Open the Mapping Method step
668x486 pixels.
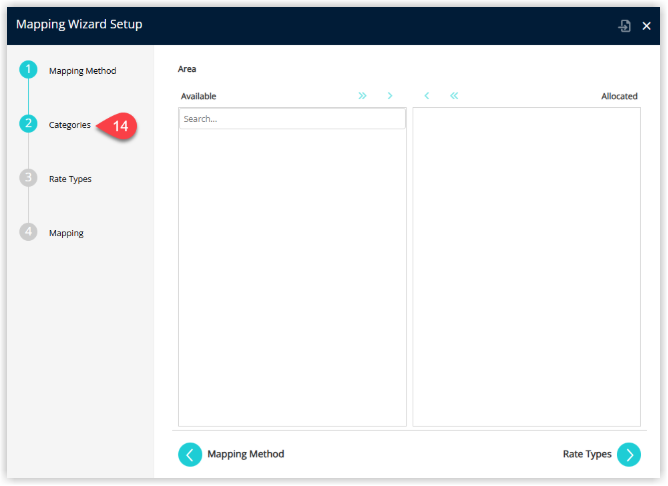pyautogui.click(x=82, y=71)
